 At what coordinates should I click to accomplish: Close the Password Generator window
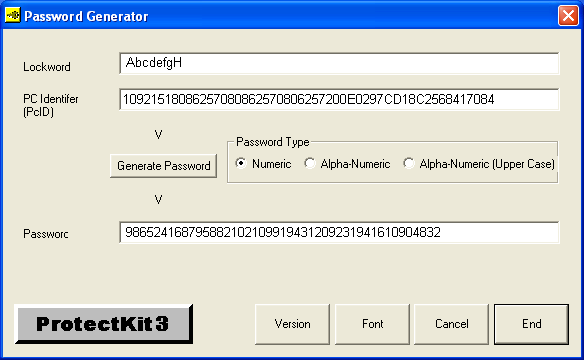click(568, 16)
